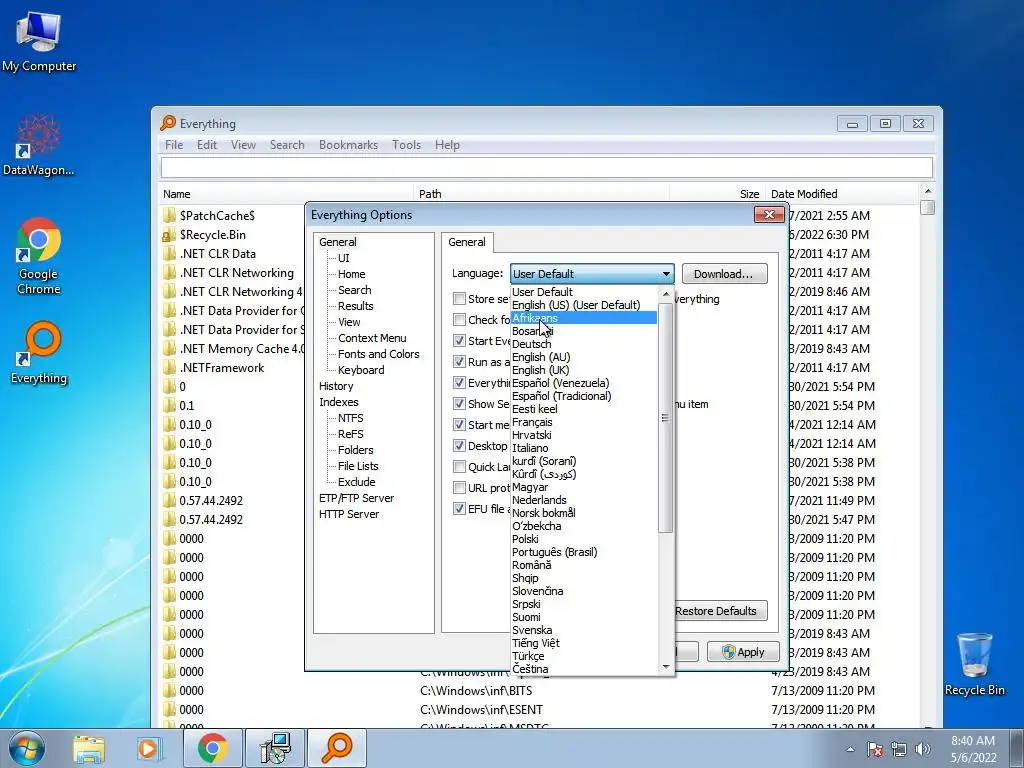Screen dimensions: 1024x768
Task: Launch media player from taskbar
Action: 148,749
